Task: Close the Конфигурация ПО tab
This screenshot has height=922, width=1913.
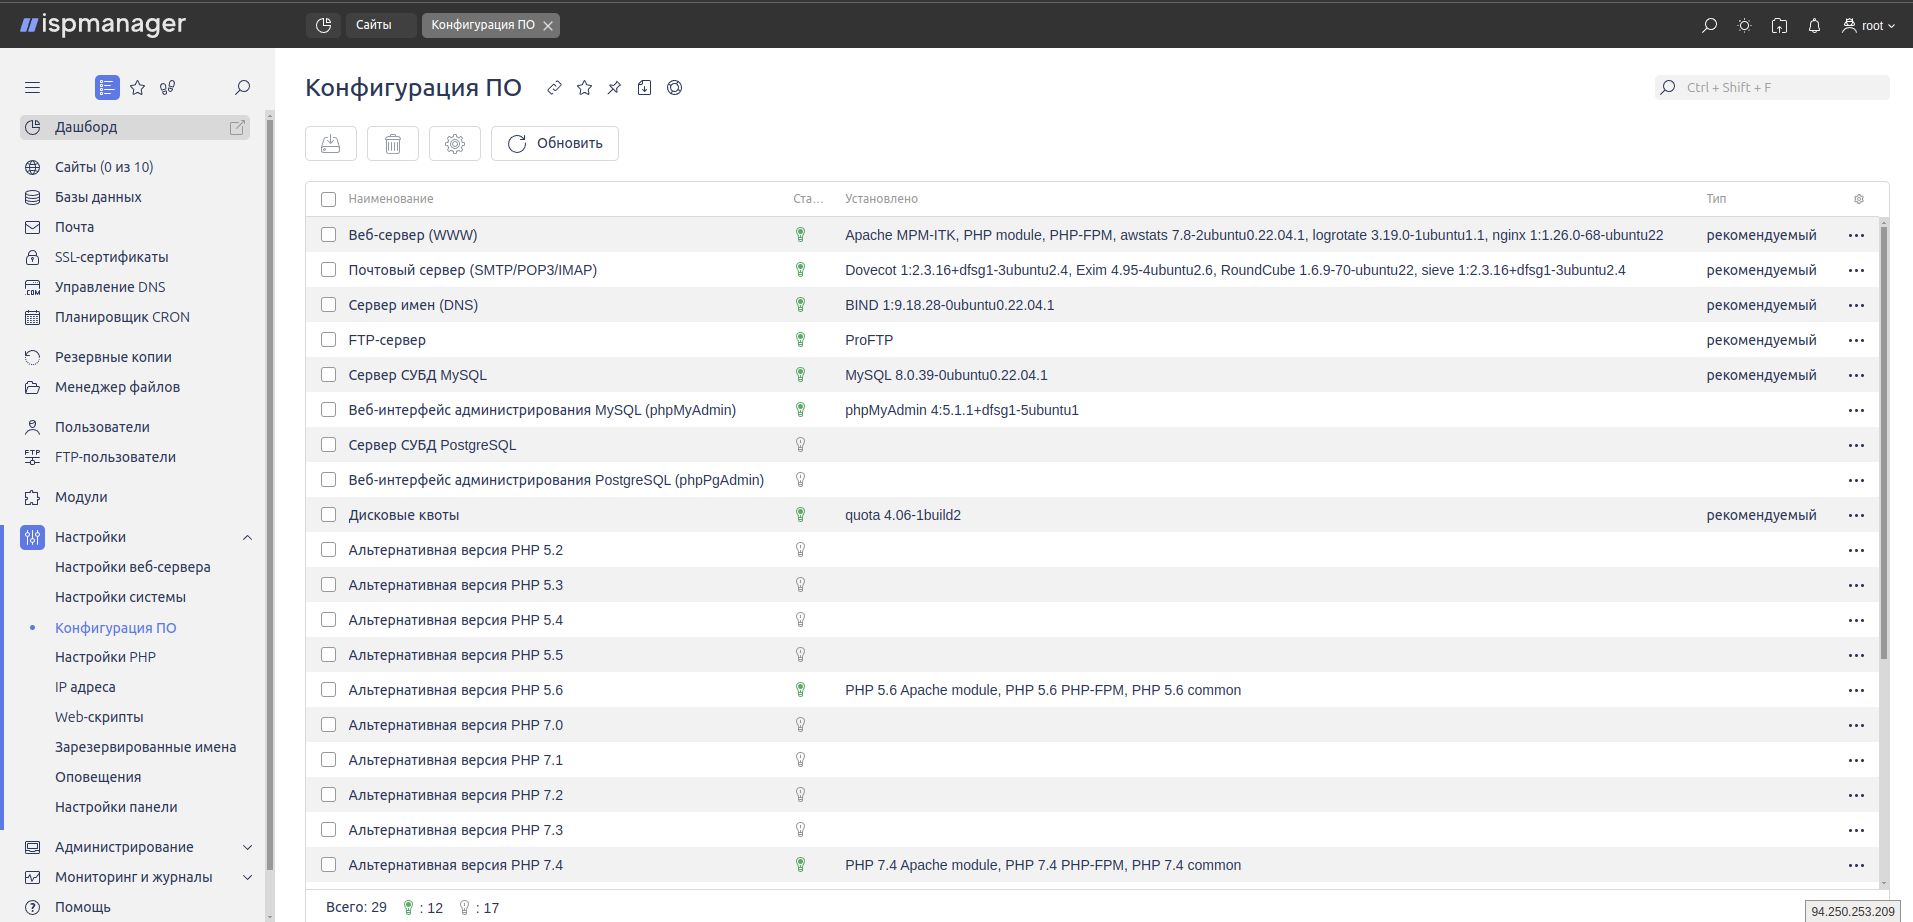Action: (548, 26)
